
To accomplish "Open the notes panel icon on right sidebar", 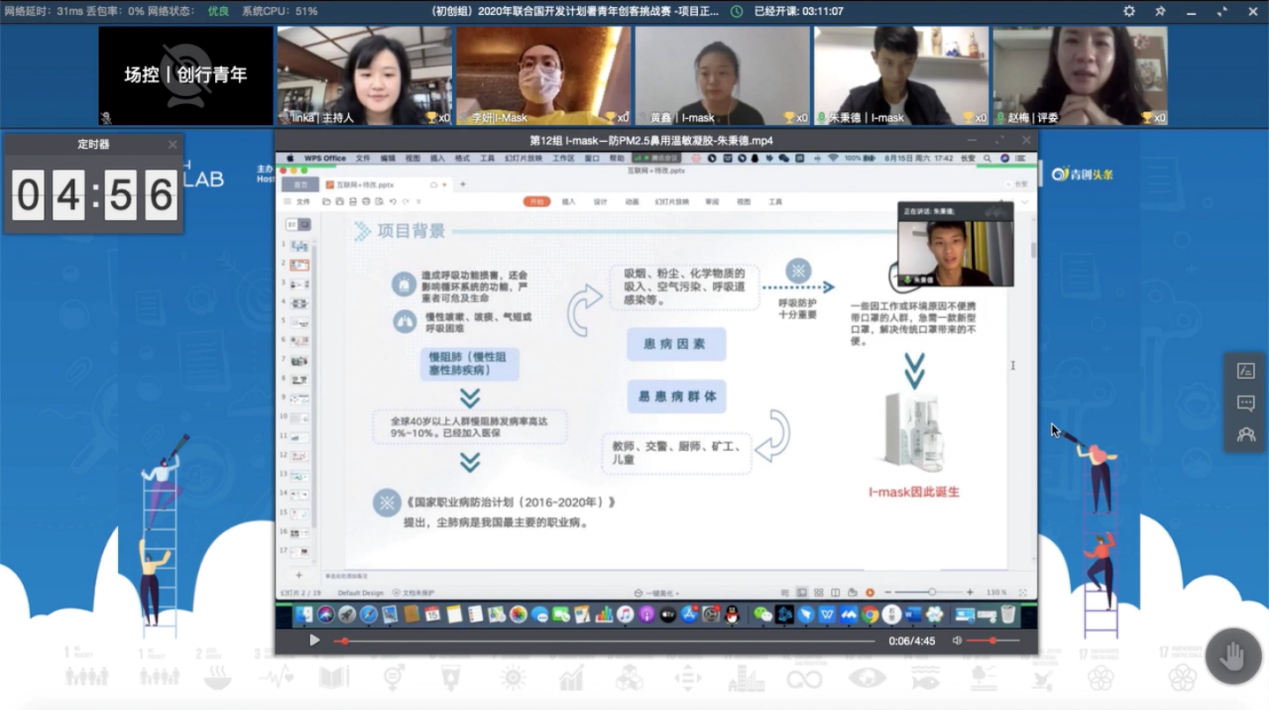I will coord(1245,371).
